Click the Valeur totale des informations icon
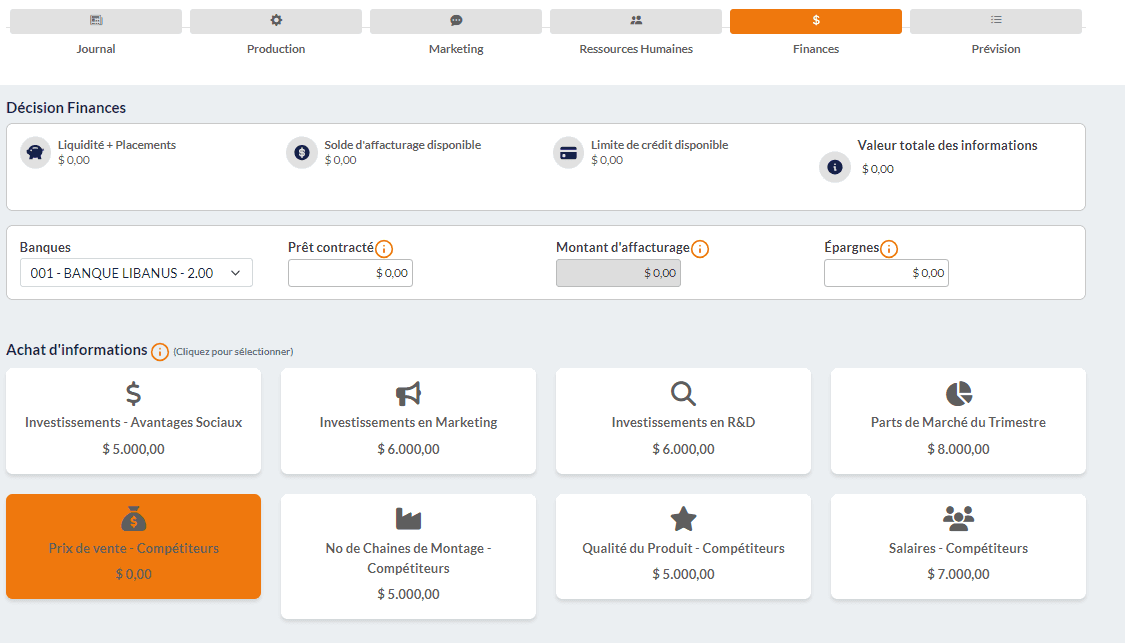1125x643 pixels. tap(835, 167)
